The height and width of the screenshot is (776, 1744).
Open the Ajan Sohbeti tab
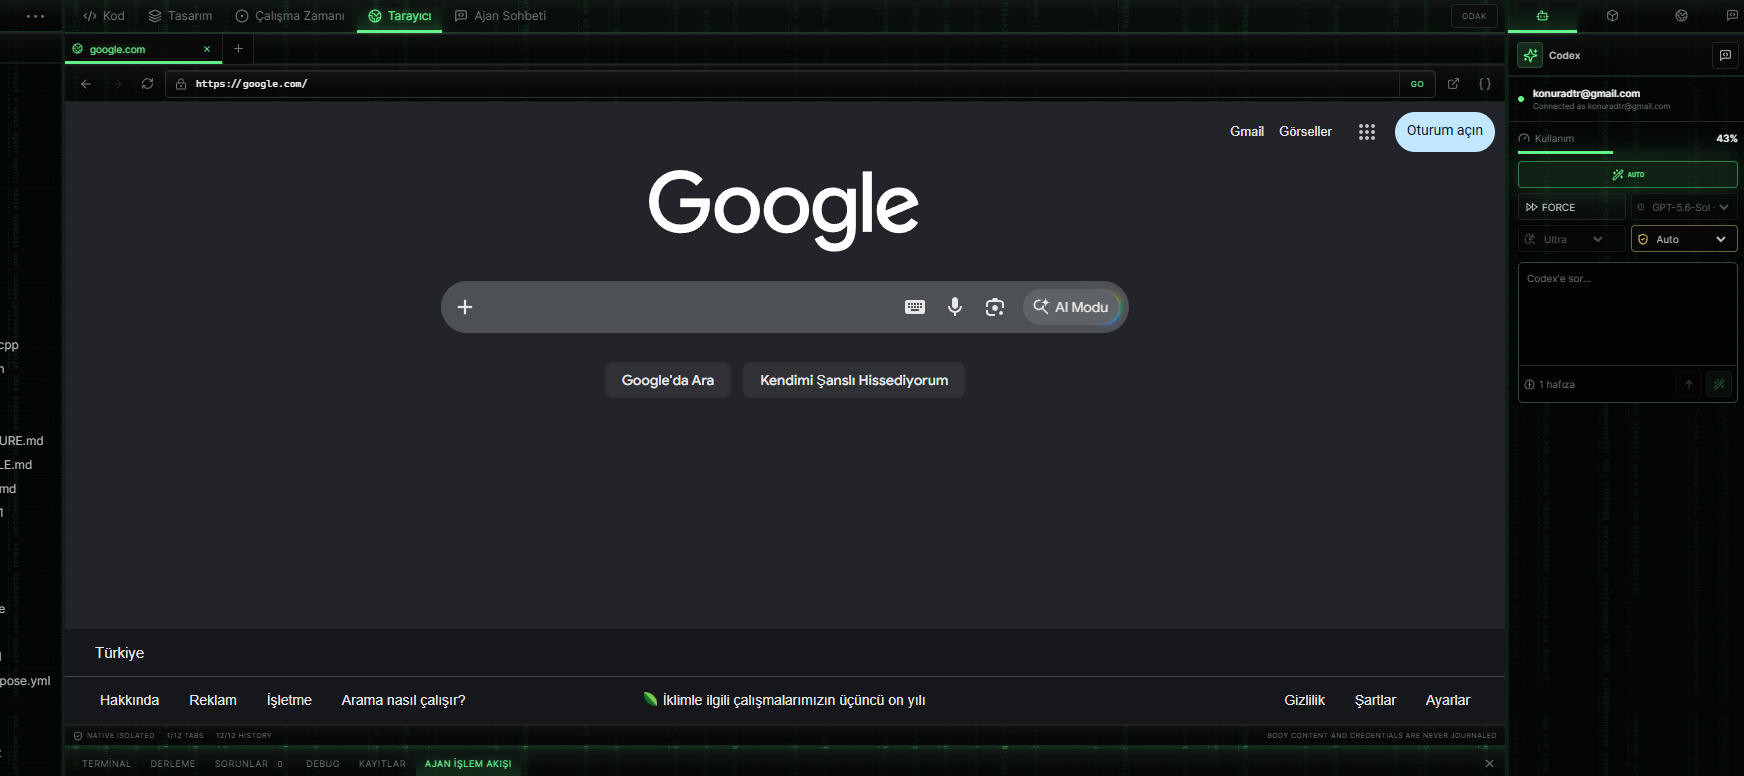click(500, 16)
